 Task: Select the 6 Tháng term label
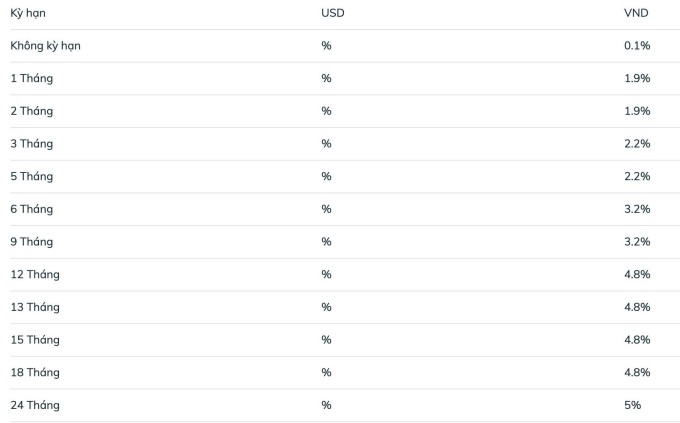[32, 209]
